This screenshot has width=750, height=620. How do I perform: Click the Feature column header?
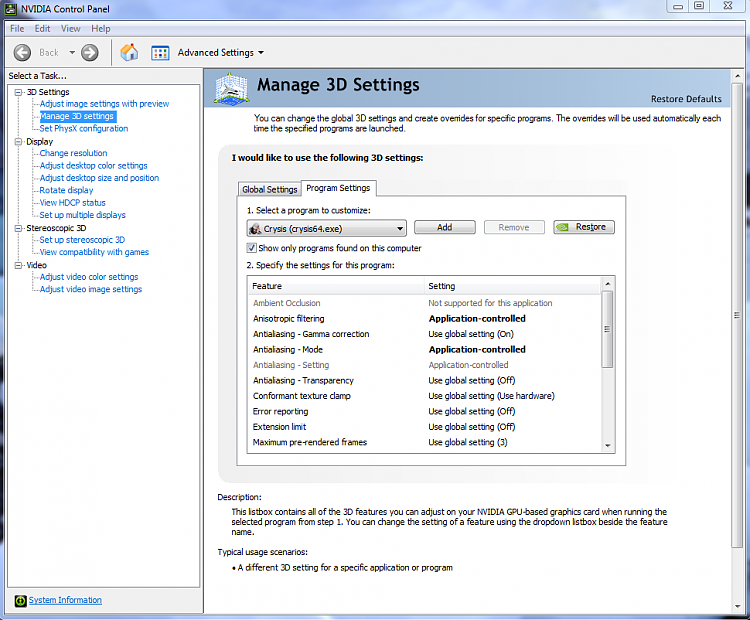click(x=336, y=286)
